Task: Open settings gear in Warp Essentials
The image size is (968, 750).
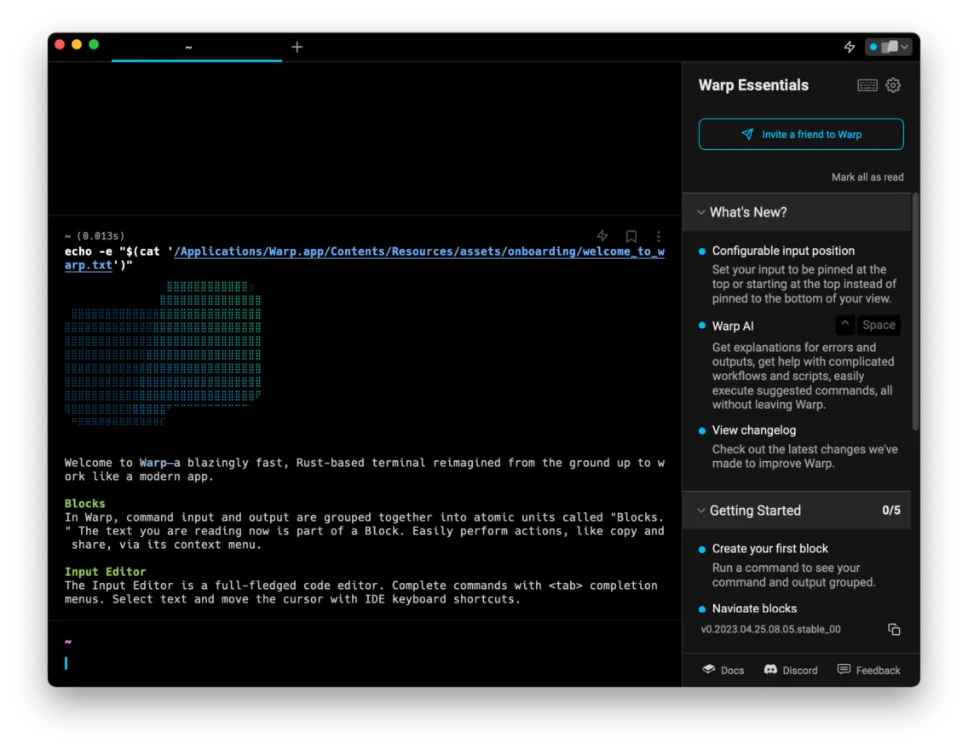Action: tap(893, 85)
